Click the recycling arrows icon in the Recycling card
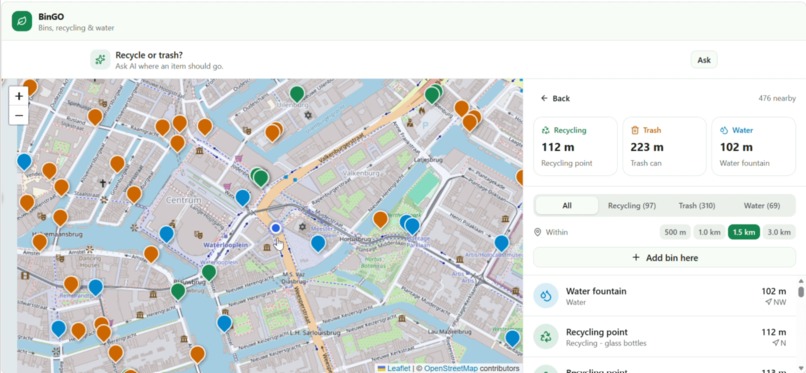Viewport: 806px width, 373px height. click(546, 130)
